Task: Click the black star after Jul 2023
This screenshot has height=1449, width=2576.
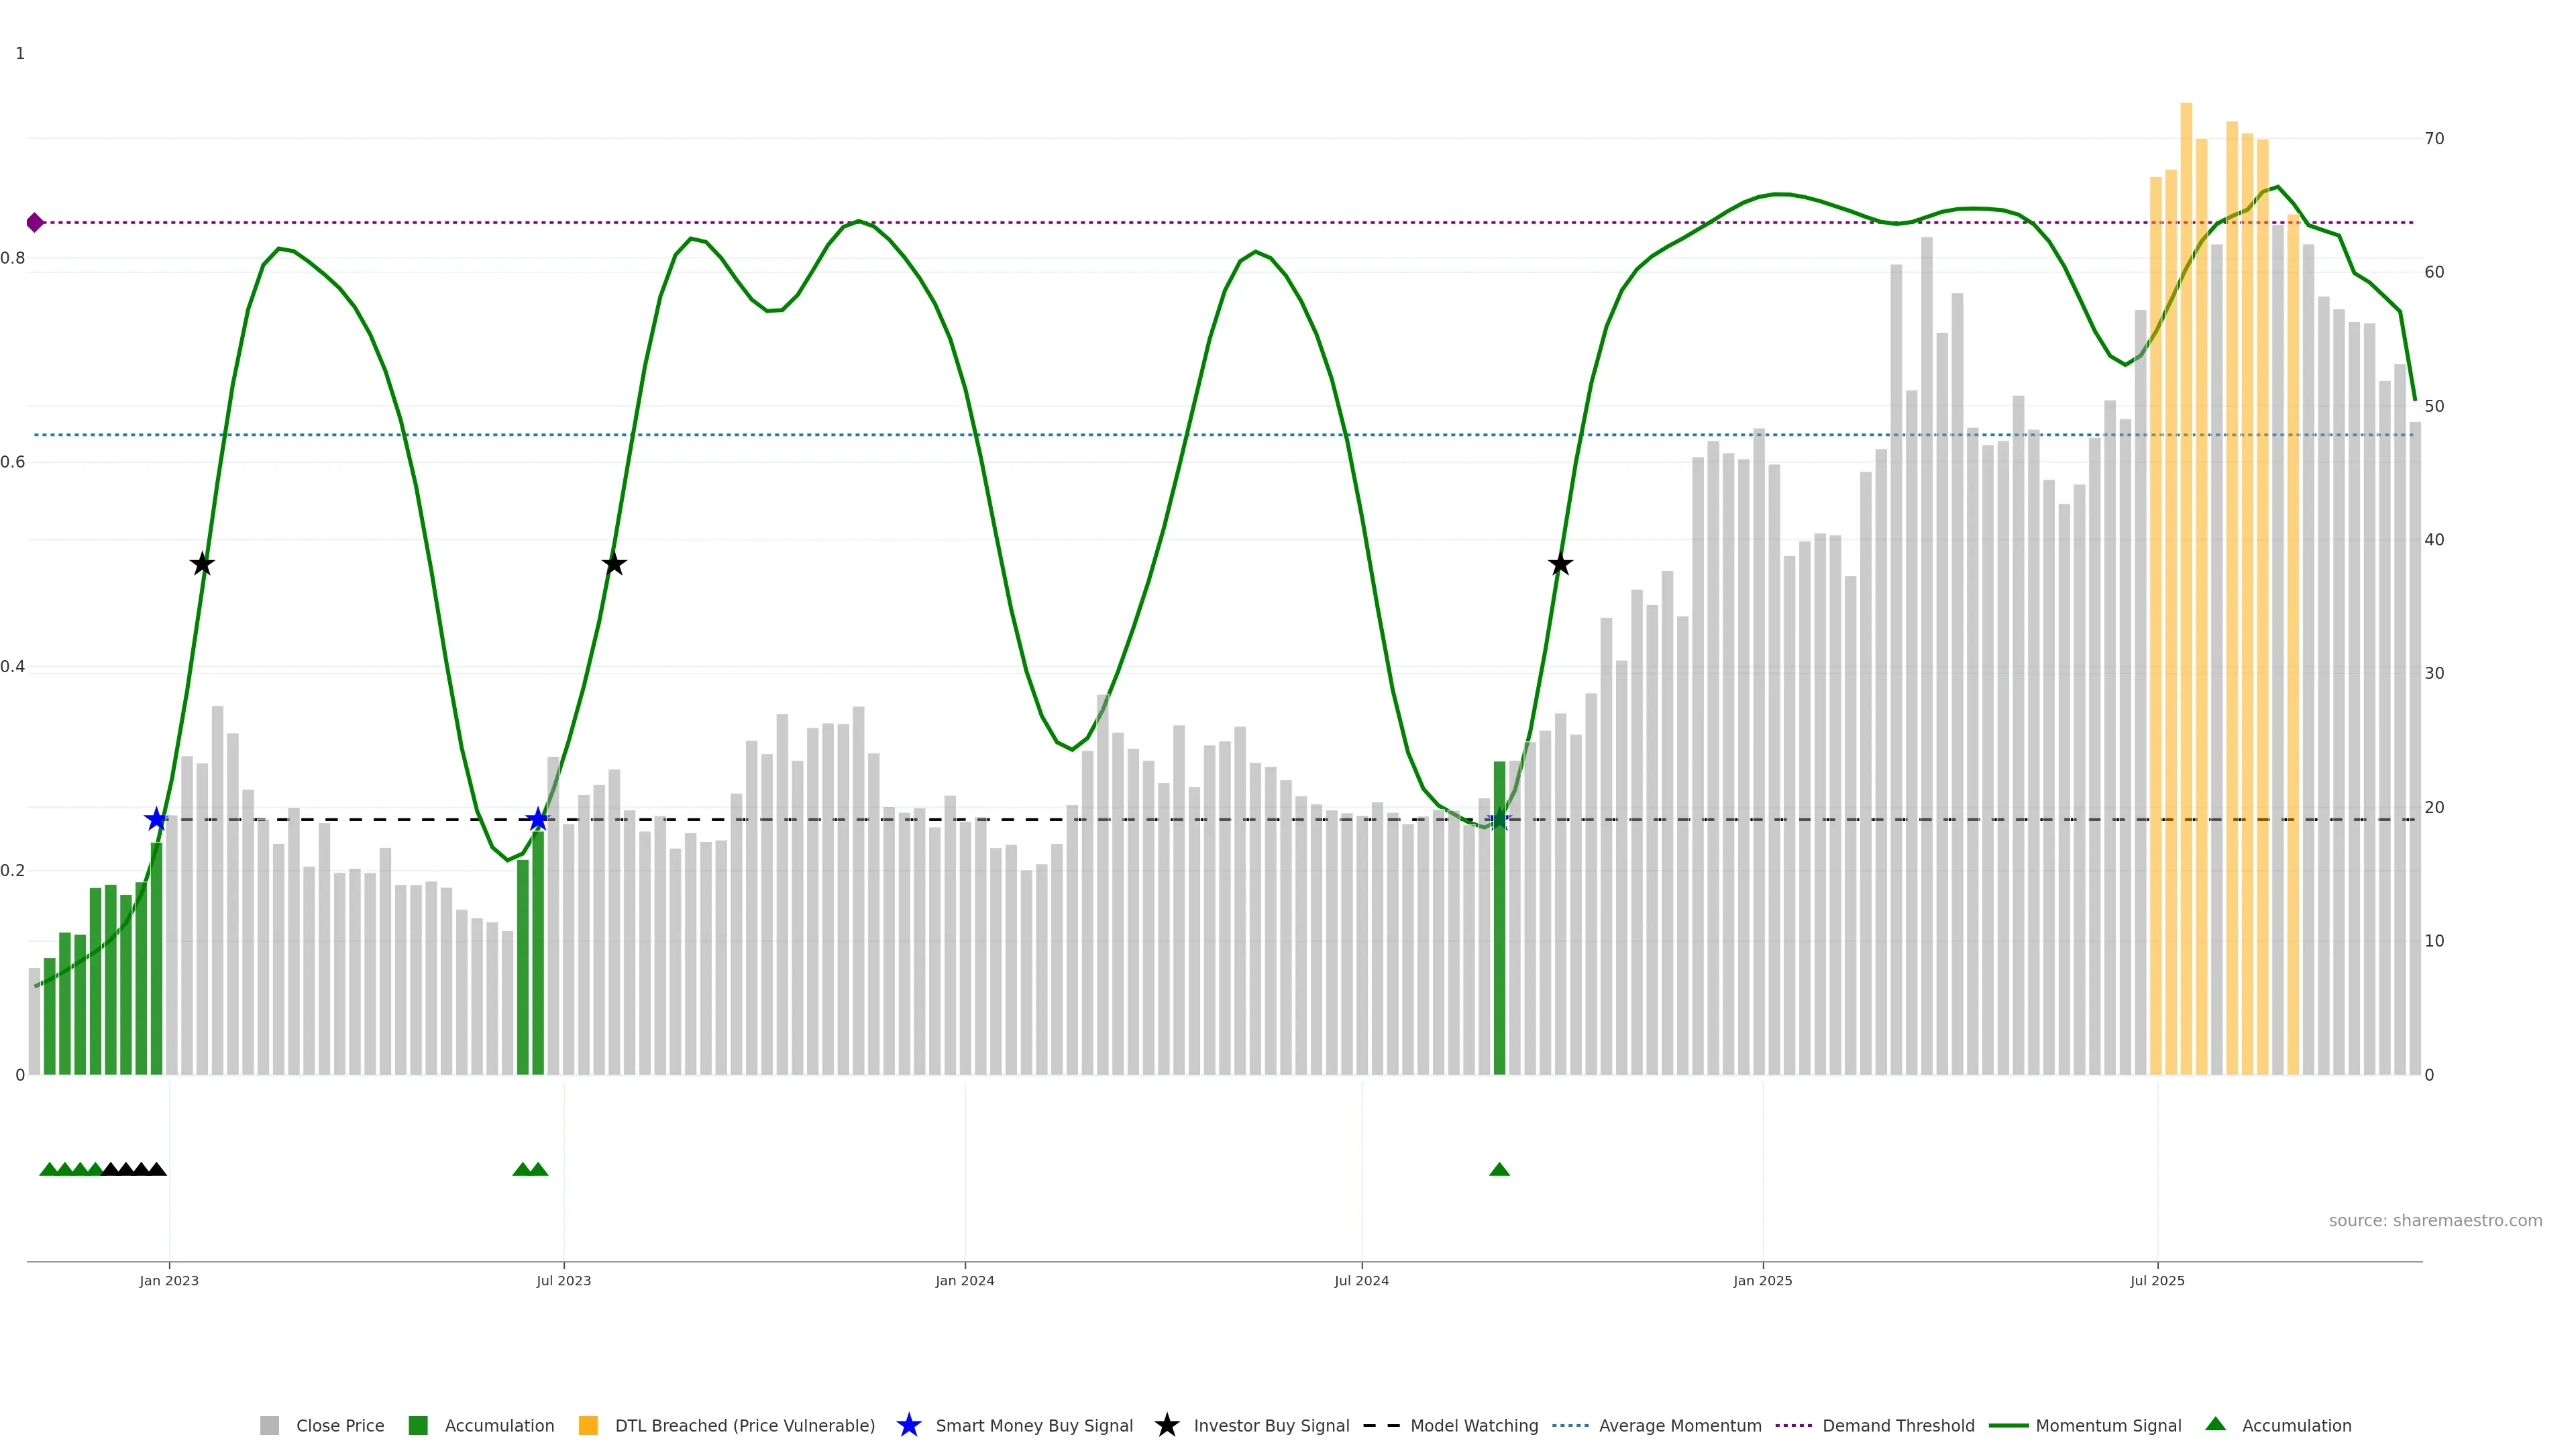Action: (614, 564)
